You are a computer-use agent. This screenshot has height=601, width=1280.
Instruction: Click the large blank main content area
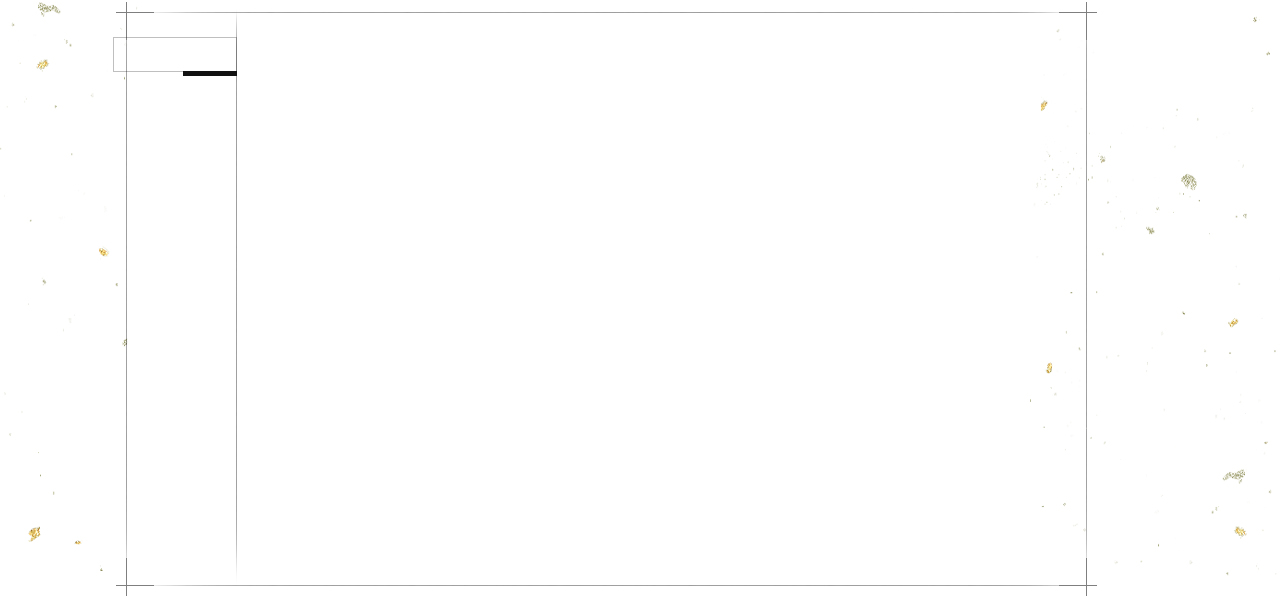(661, 298)
